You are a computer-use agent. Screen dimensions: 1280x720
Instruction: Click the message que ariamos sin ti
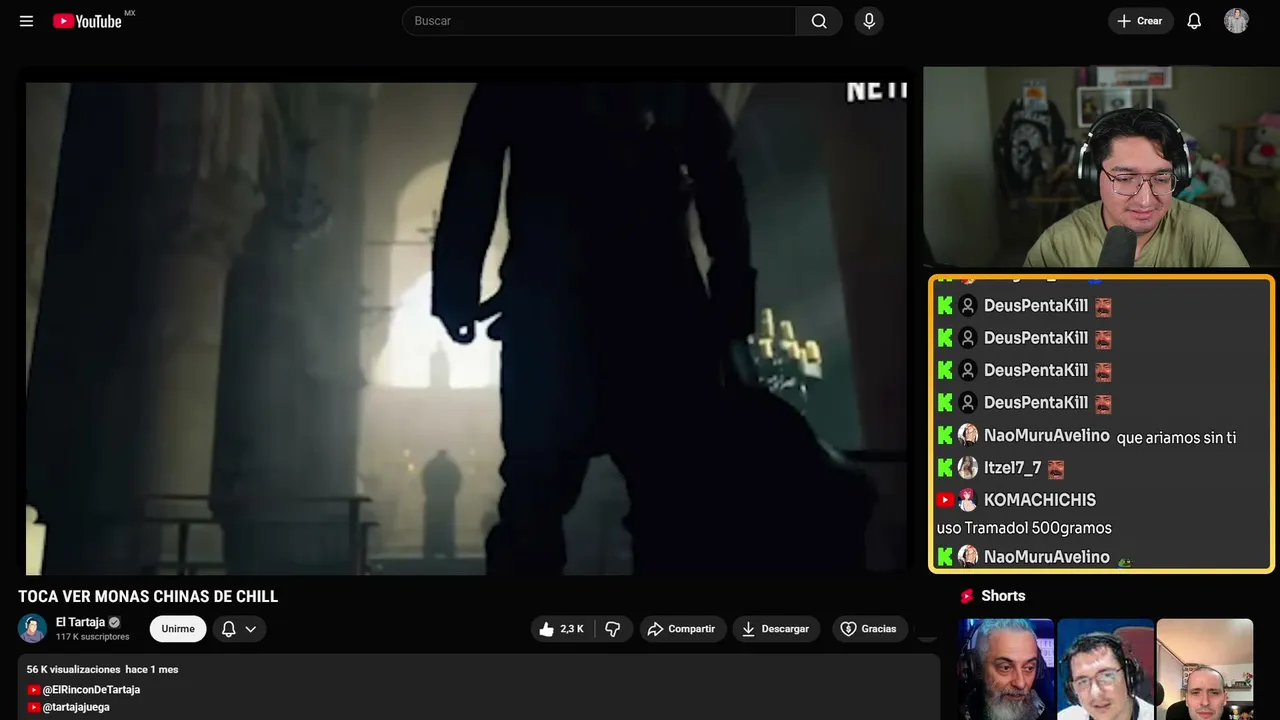(1176, 438)
